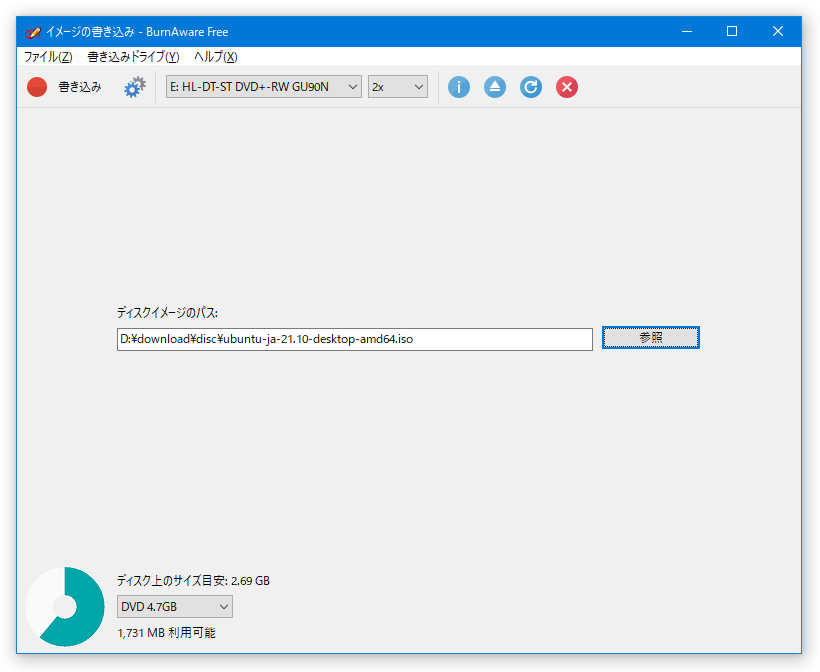Open the ファイル(Z) menu
This screenshot has height=672, width=820.
pyautogui.click(x=48, y=56)
